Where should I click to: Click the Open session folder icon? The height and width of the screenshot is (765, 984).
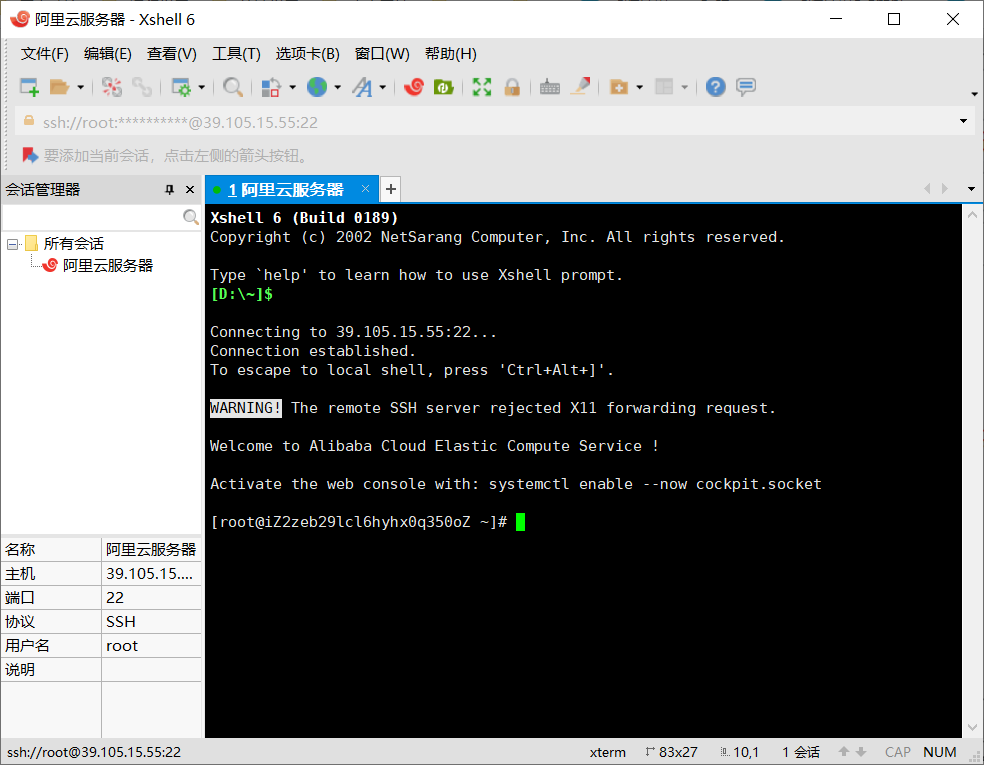pyautogui.click(x=59, y=87)
